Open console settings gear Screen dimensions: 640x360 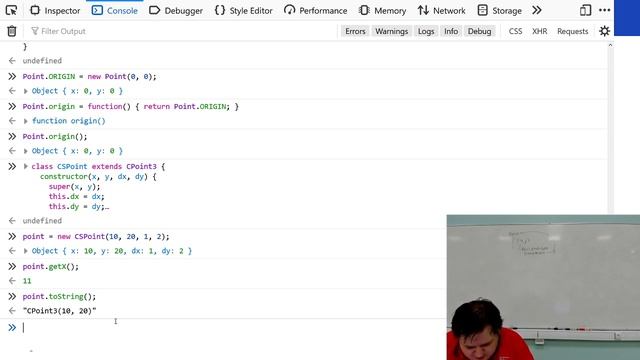604,31
